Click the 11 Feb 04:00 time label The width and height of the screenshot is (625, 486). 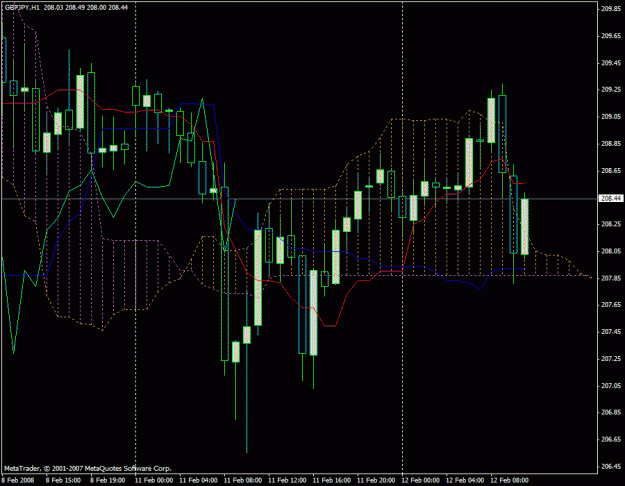pyautogui.click(x=199, y=480)
